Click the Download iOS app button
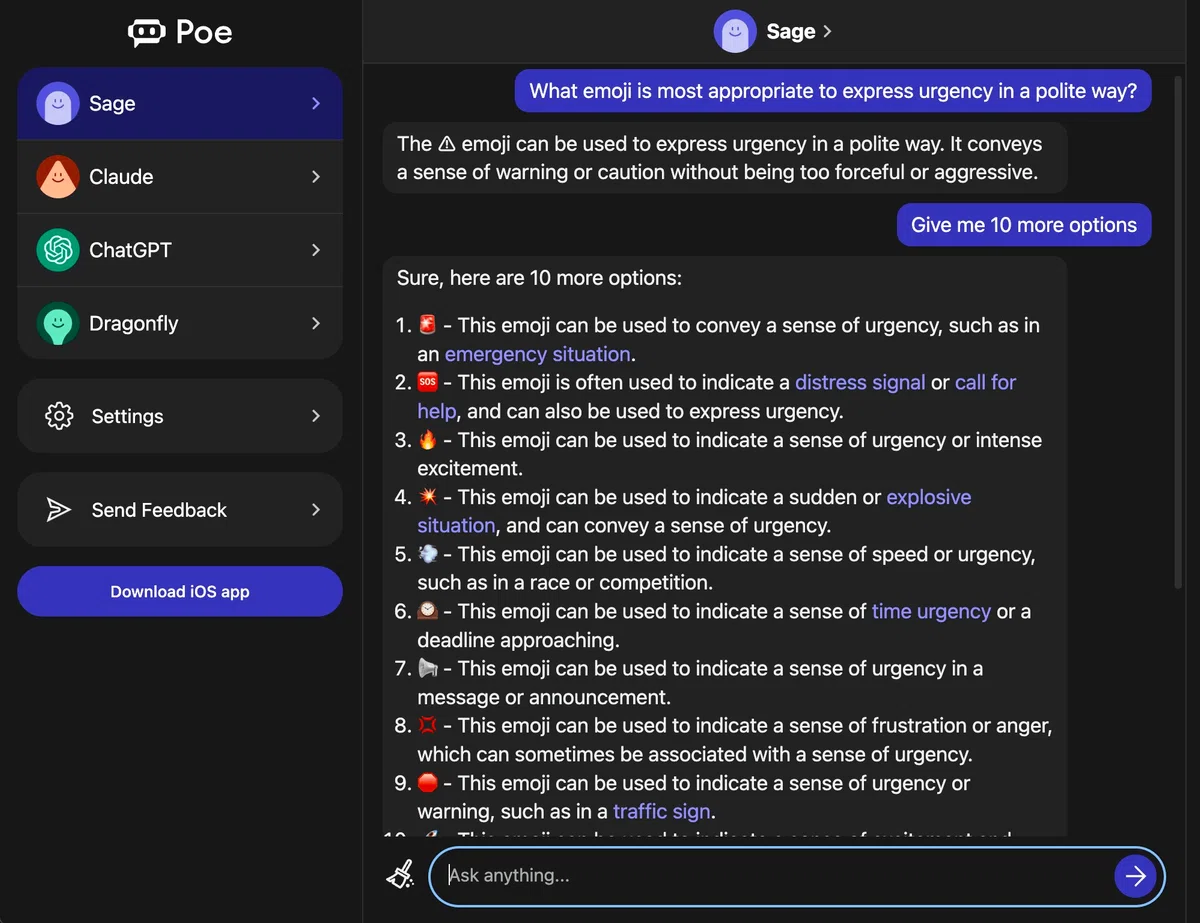This screenshot has height=923, width=1200. pyautogui.click(x=180, y=591)
